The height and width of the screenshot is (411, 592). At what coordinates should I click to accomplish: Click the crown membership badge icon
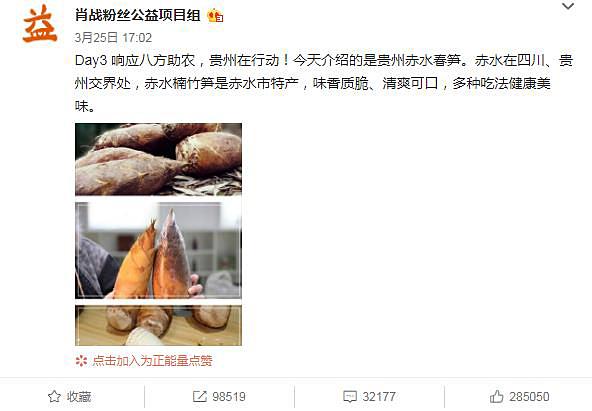click(215, 15)
